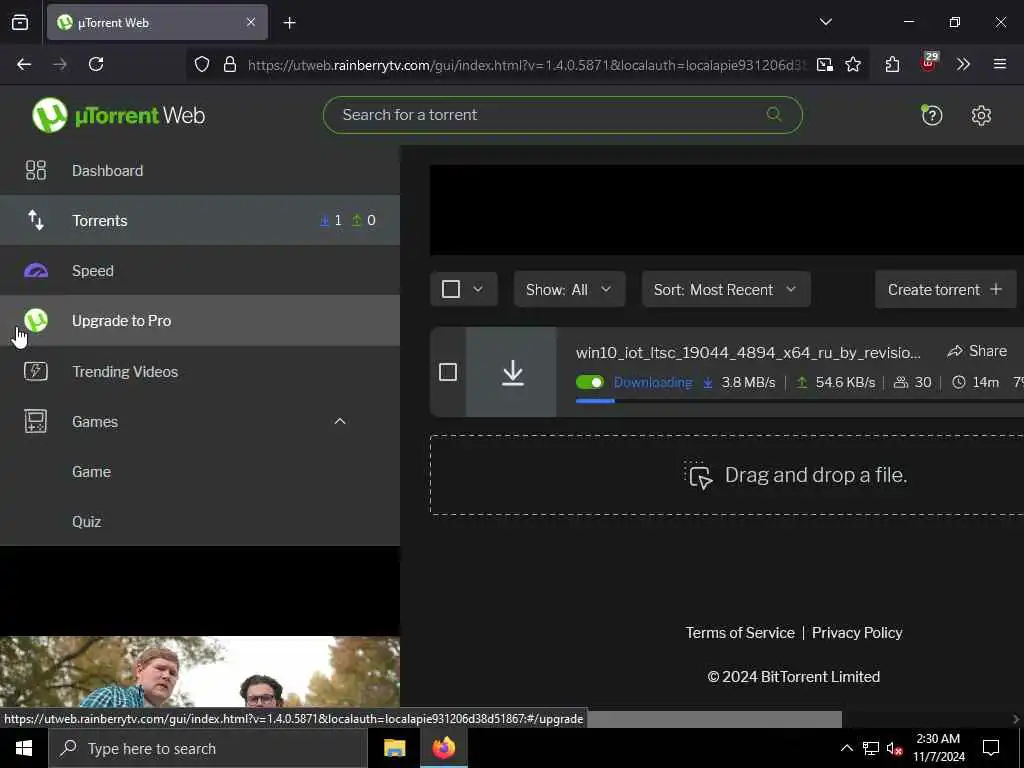This screenshot has width=1024, height=768.
Task: Tick the checkbox for win10_iot_ltsc torrent
Action: [448, 372]
